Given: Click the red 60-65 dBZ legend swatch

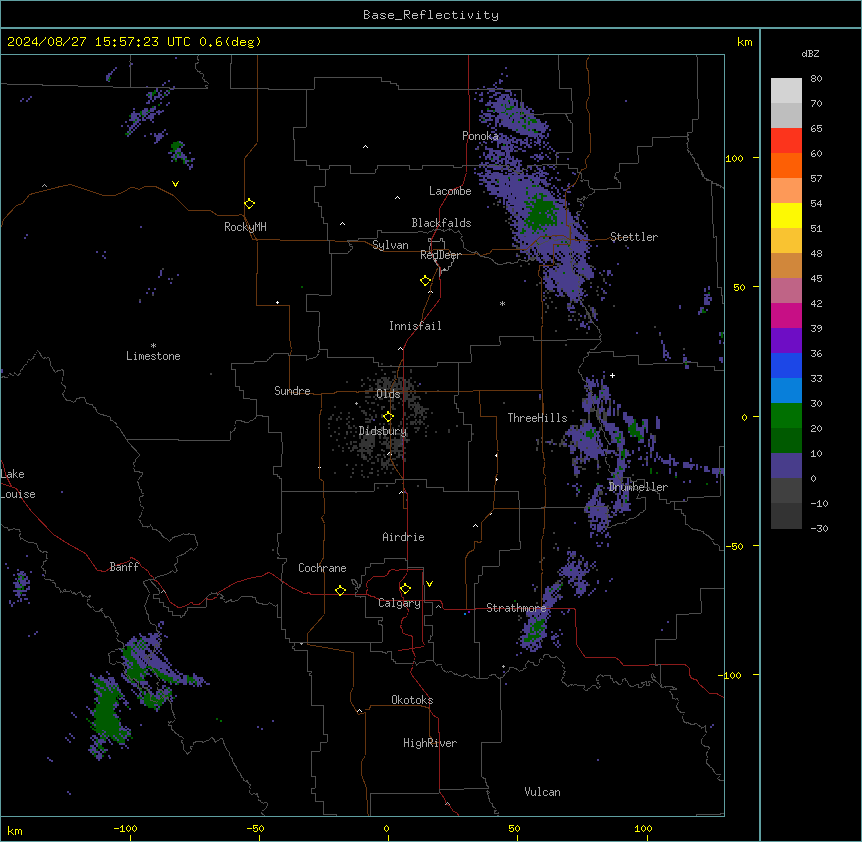Looking at the screenshot, I should (x=786, y=141).
